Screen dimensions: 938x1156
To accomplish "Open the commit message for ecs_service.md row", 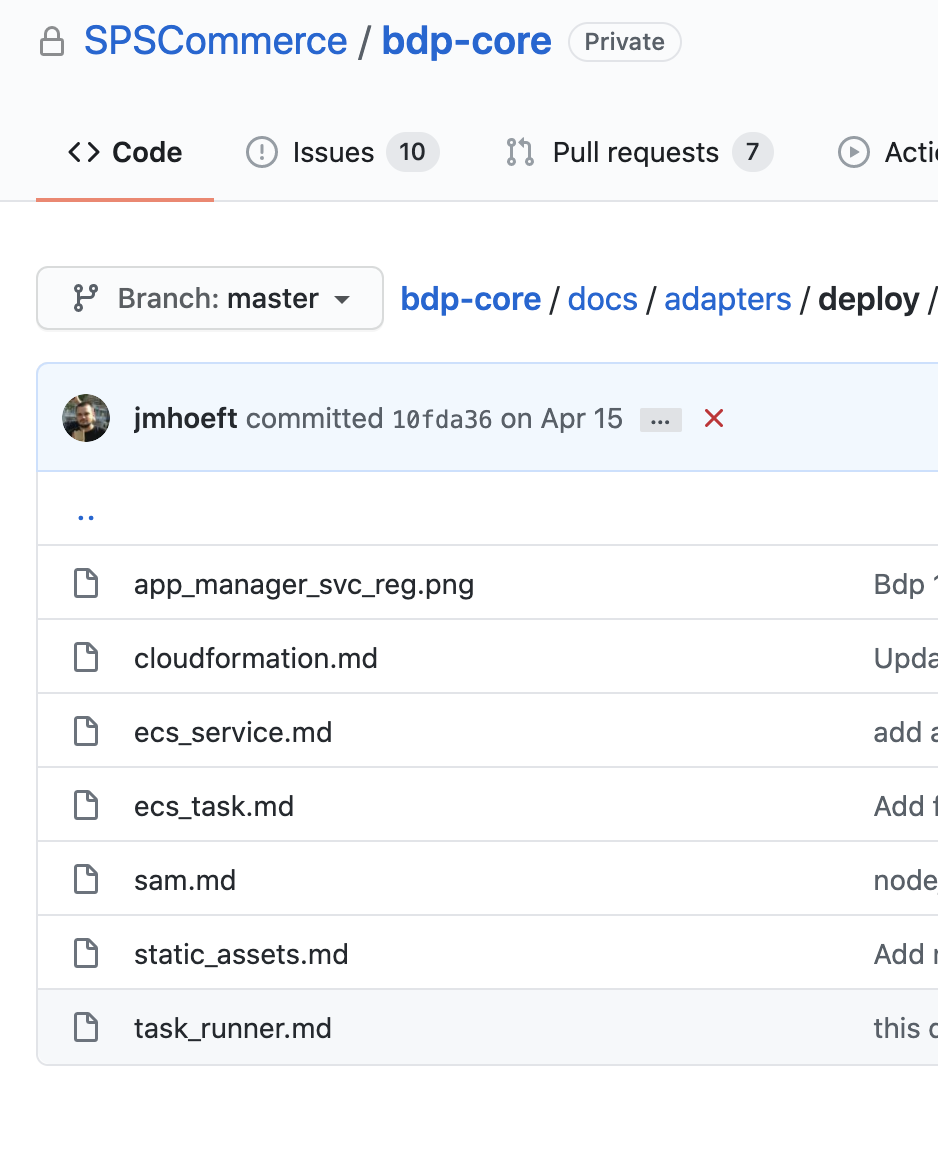I will tap(906, 732).
